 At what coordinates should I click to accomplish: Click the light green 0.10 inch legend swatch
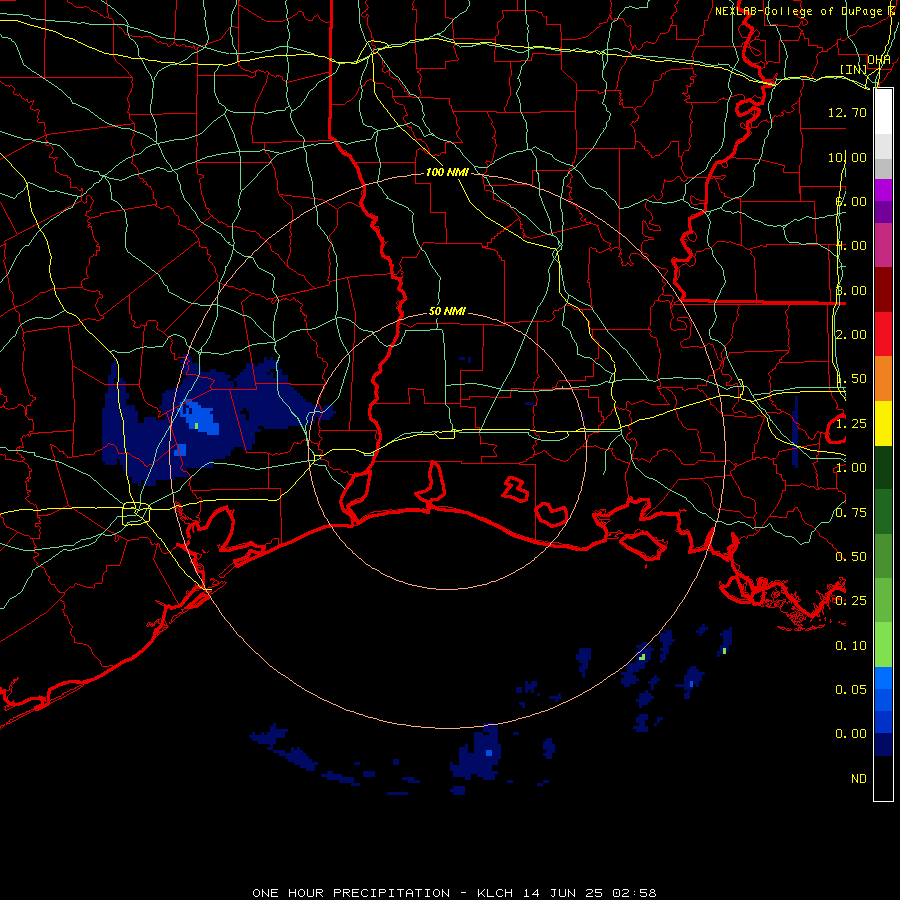[883, 645]
